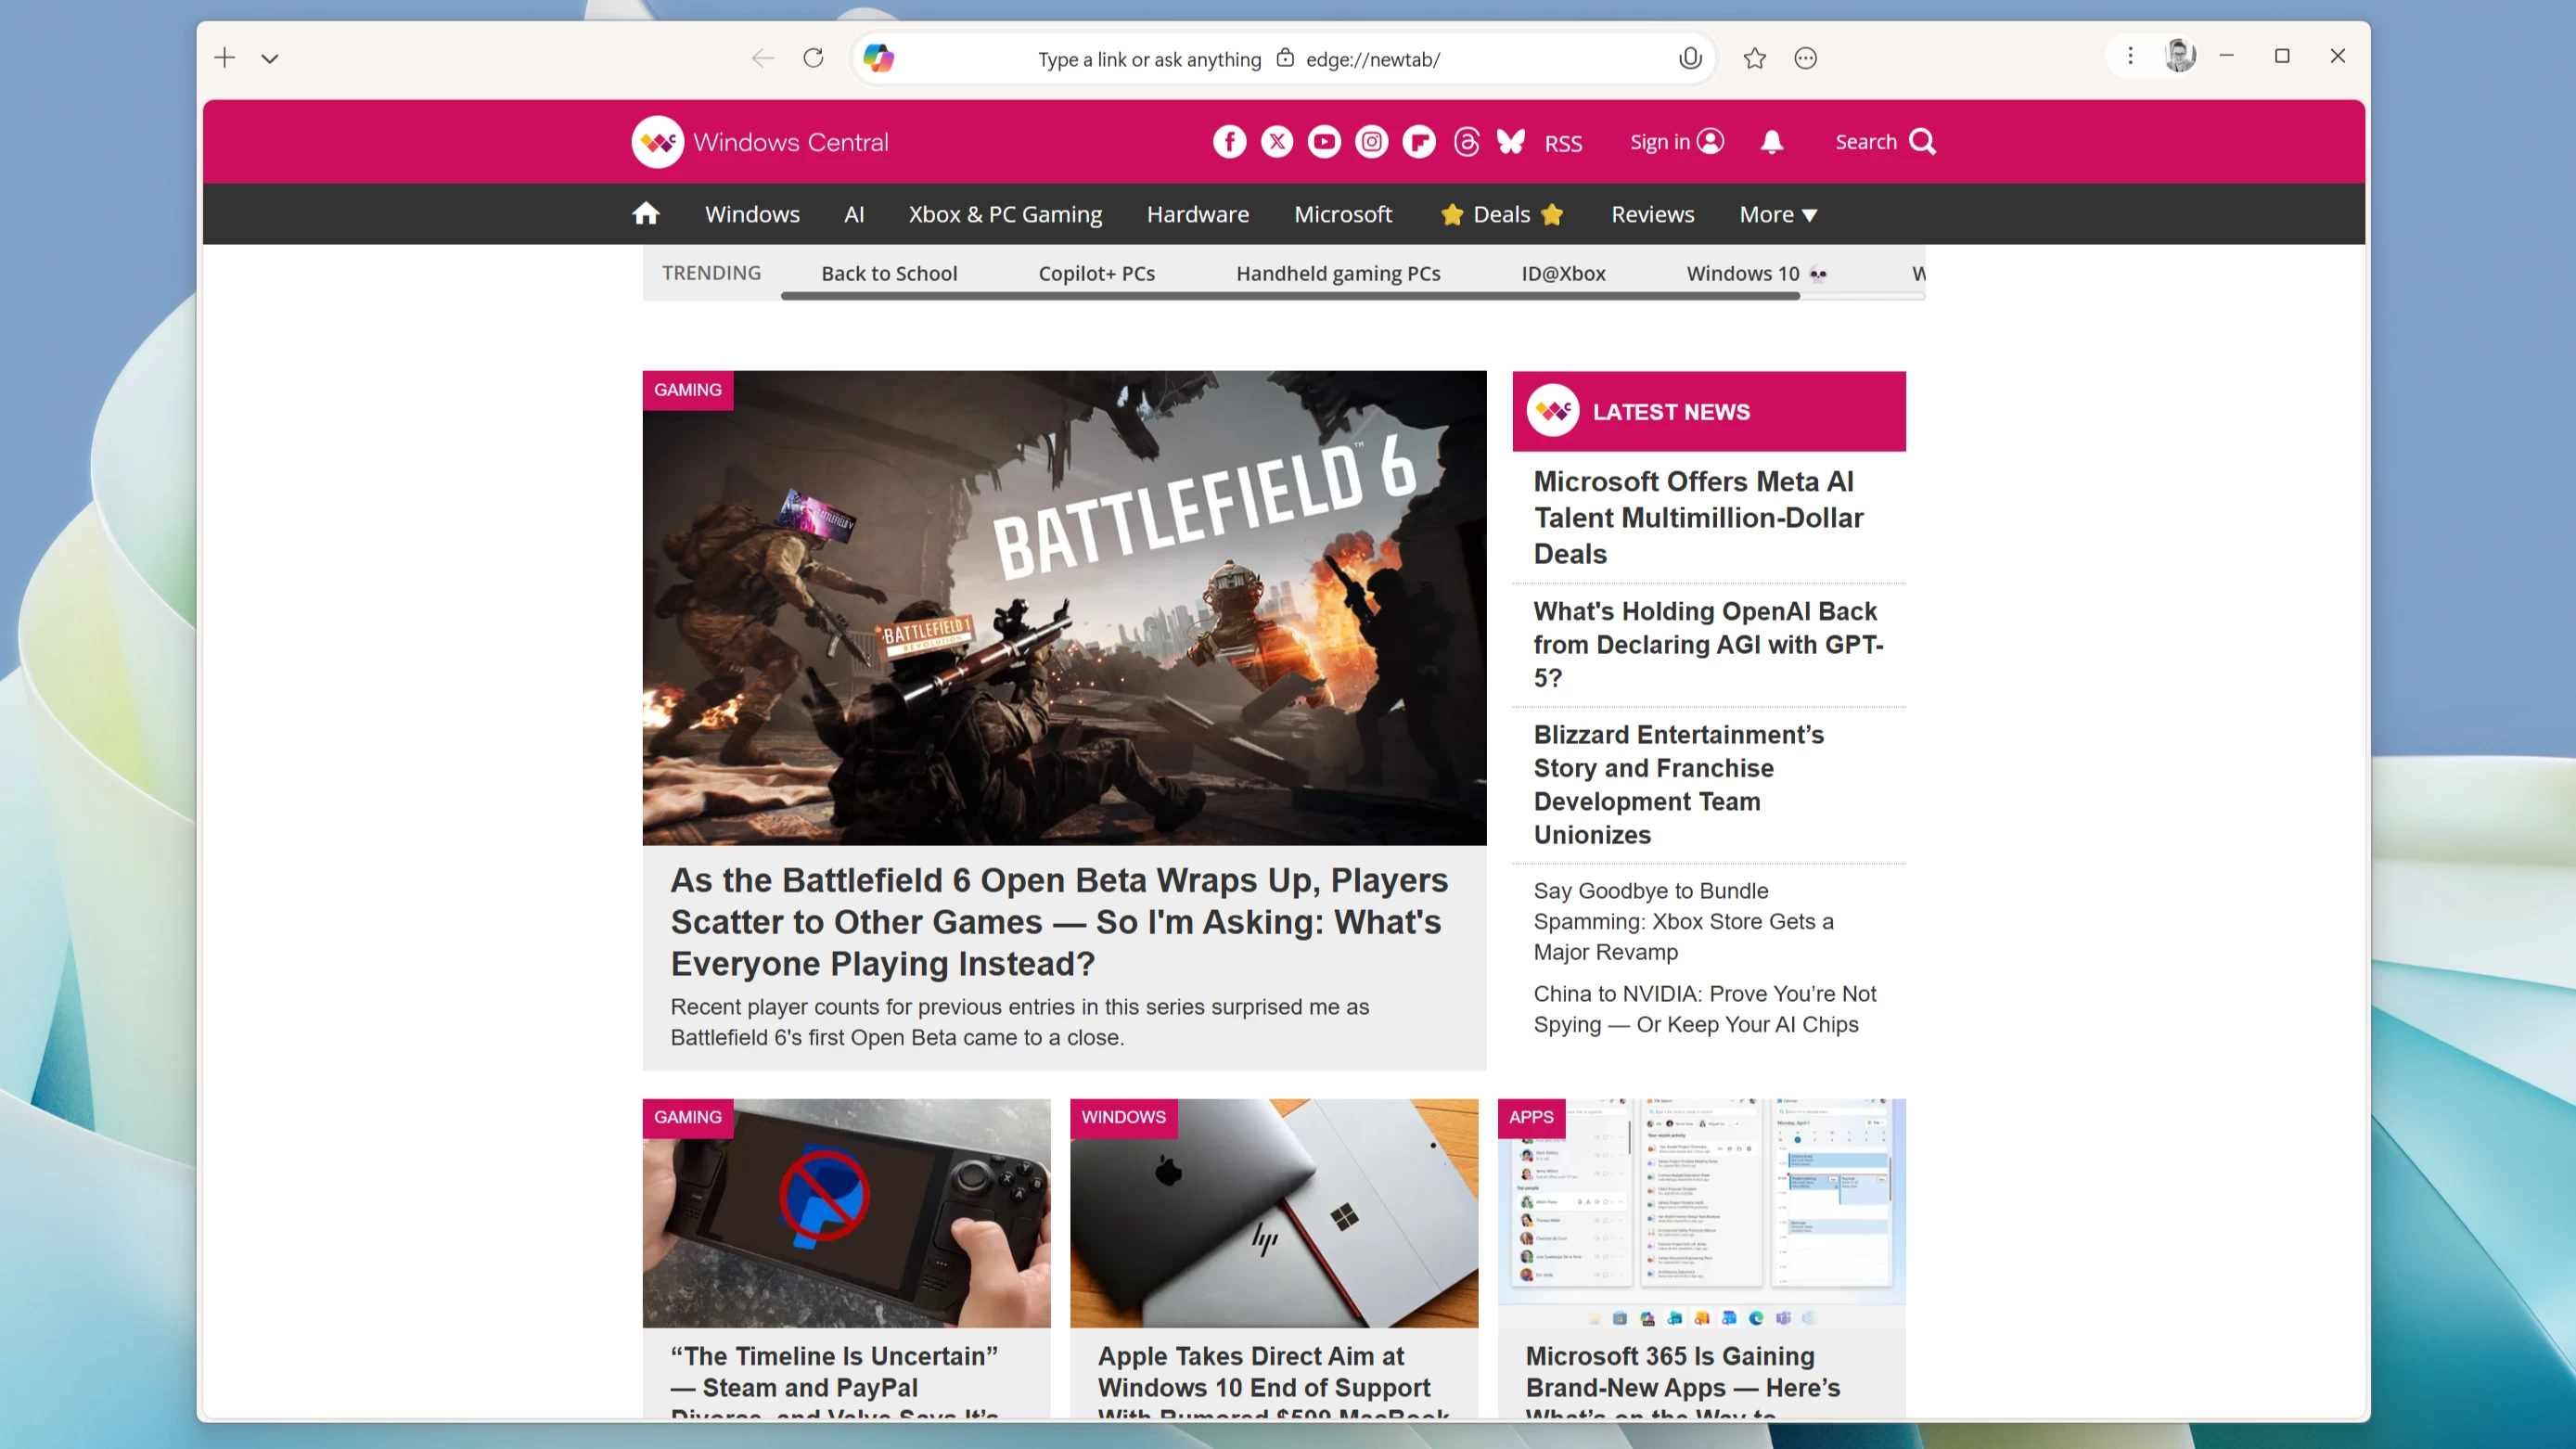The width and height of the screenshot is (2576, 1449).
Task: Click the X (Twitter) social icon
Action: click(x=1276, y=142)
